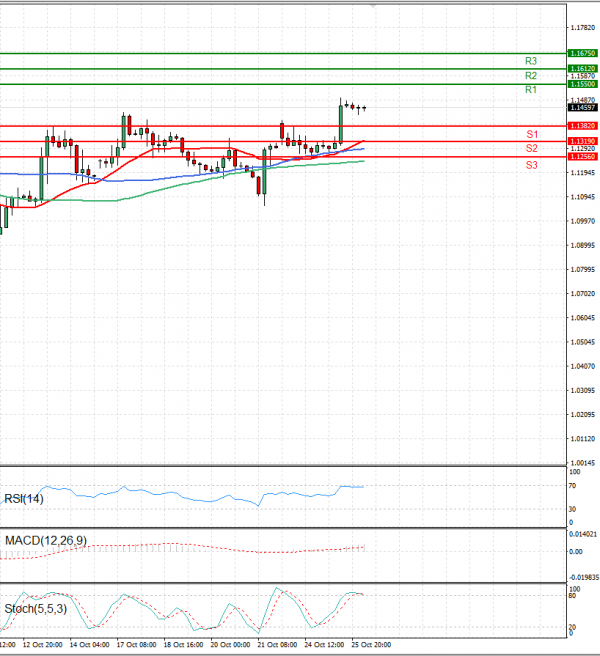
Task: Click the R1 resistance label
Action: coord(531,90)
